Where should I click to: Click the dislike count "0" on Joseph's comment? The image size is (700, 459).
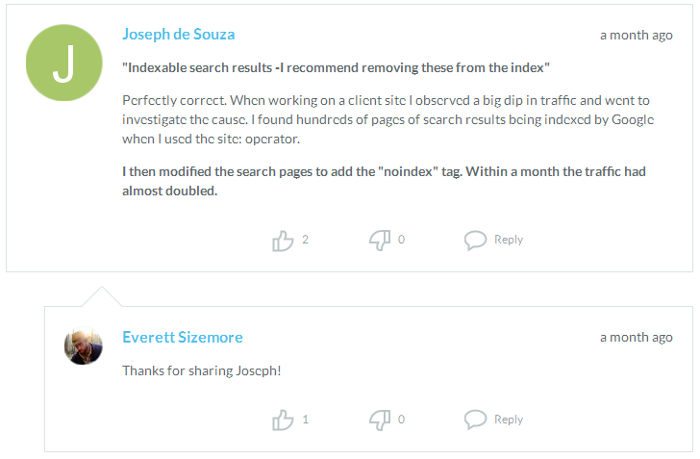coord(401,240)
